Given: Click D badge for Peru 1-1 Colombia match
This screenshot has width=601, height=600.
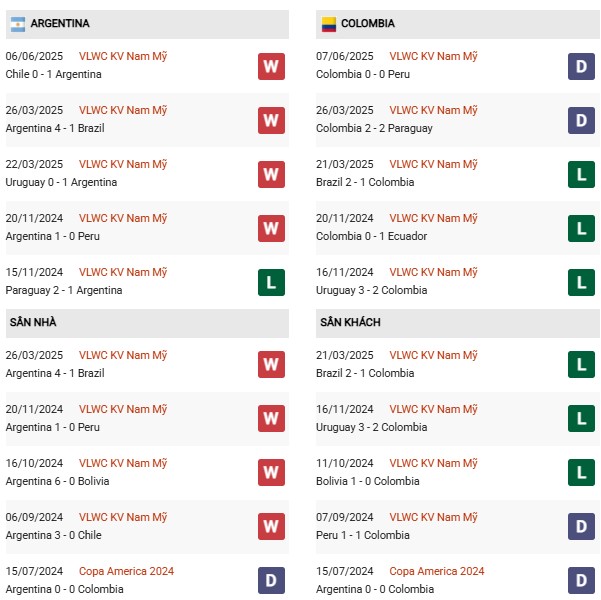Looking at the screenshot, I should click(x=581, y=526).
